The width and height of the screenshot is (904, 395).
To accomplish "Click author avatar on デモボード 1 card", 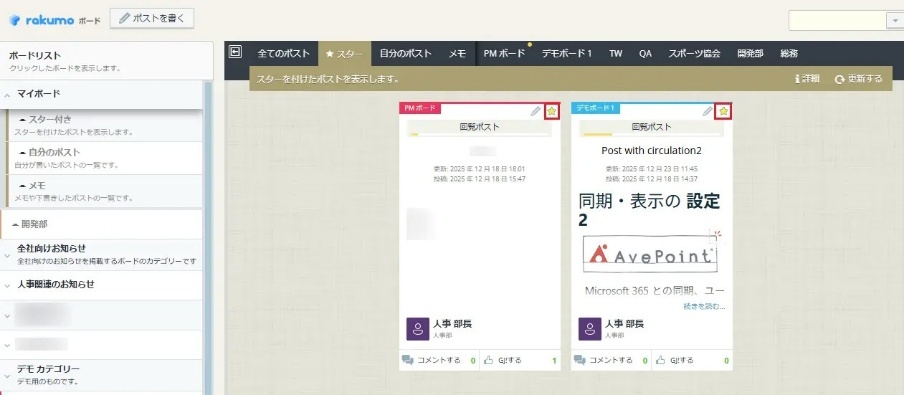I will tap(590, 329).
